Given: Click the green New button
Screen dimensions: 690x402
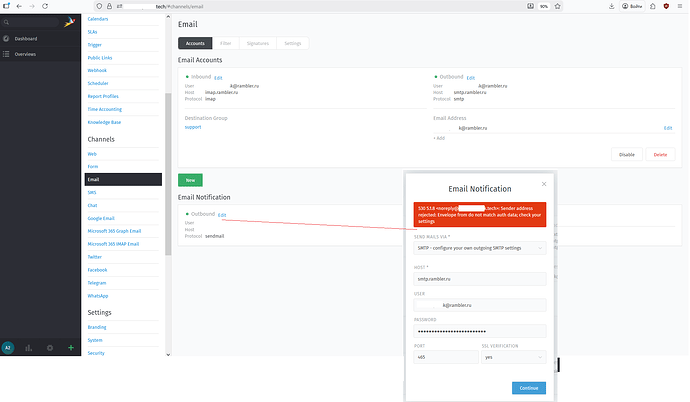Looking at the screenshot, I should pos(190,179).
